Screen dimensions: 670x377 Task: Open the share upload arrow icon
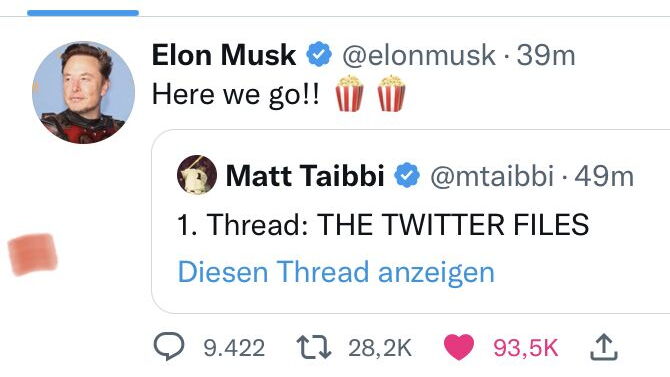point(604,347)
